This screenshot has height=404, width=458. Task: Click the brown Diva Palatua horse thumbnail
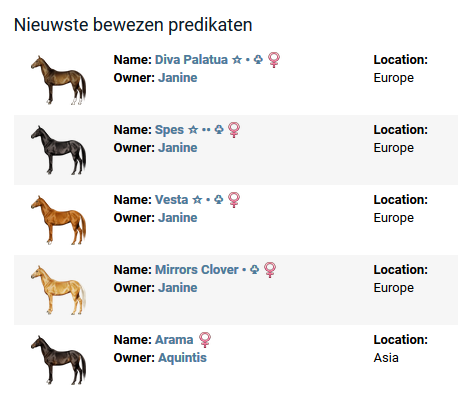(58, 80)
